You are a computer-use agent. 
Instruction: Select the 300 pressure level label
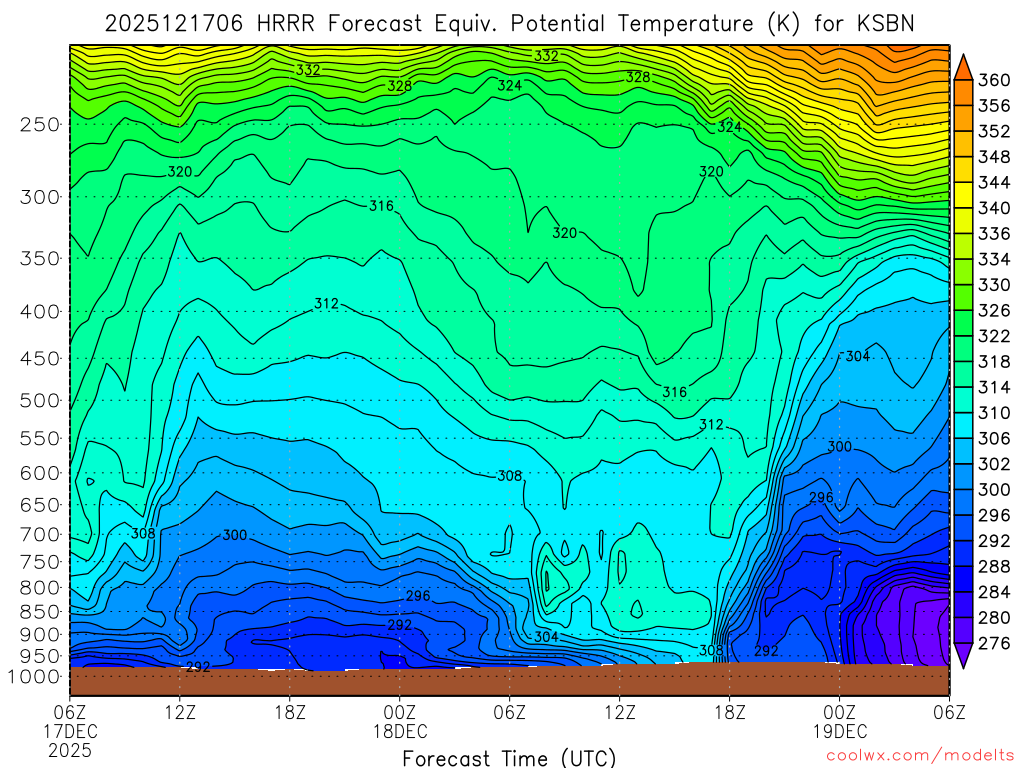point(40,197)
